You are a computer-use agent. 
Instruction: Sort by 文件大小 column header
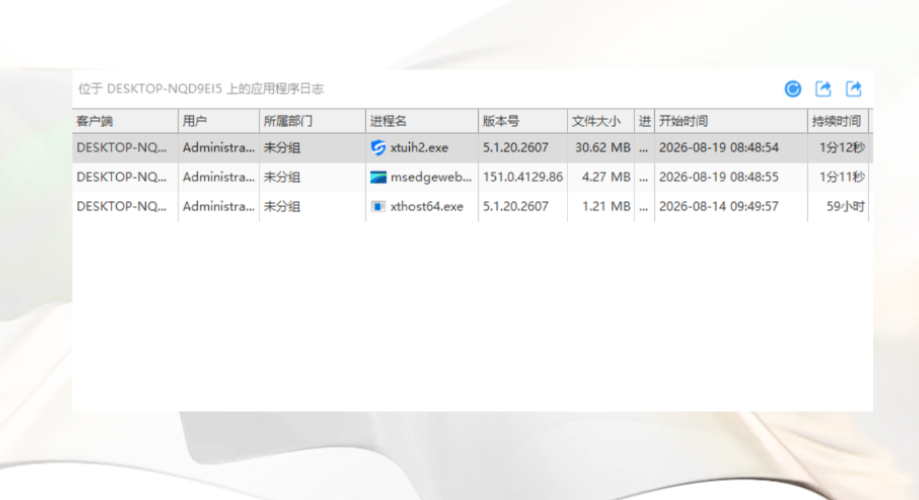(x=601, y=121)
